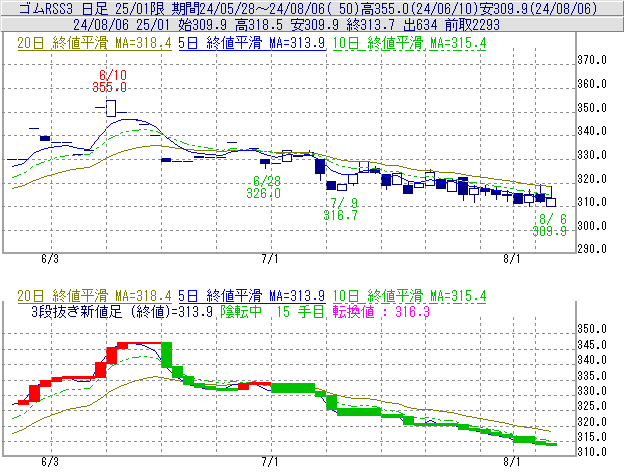Click the 7/1 date label on lower chart
This screenshot has height=475, width=624.
(270, 461)
